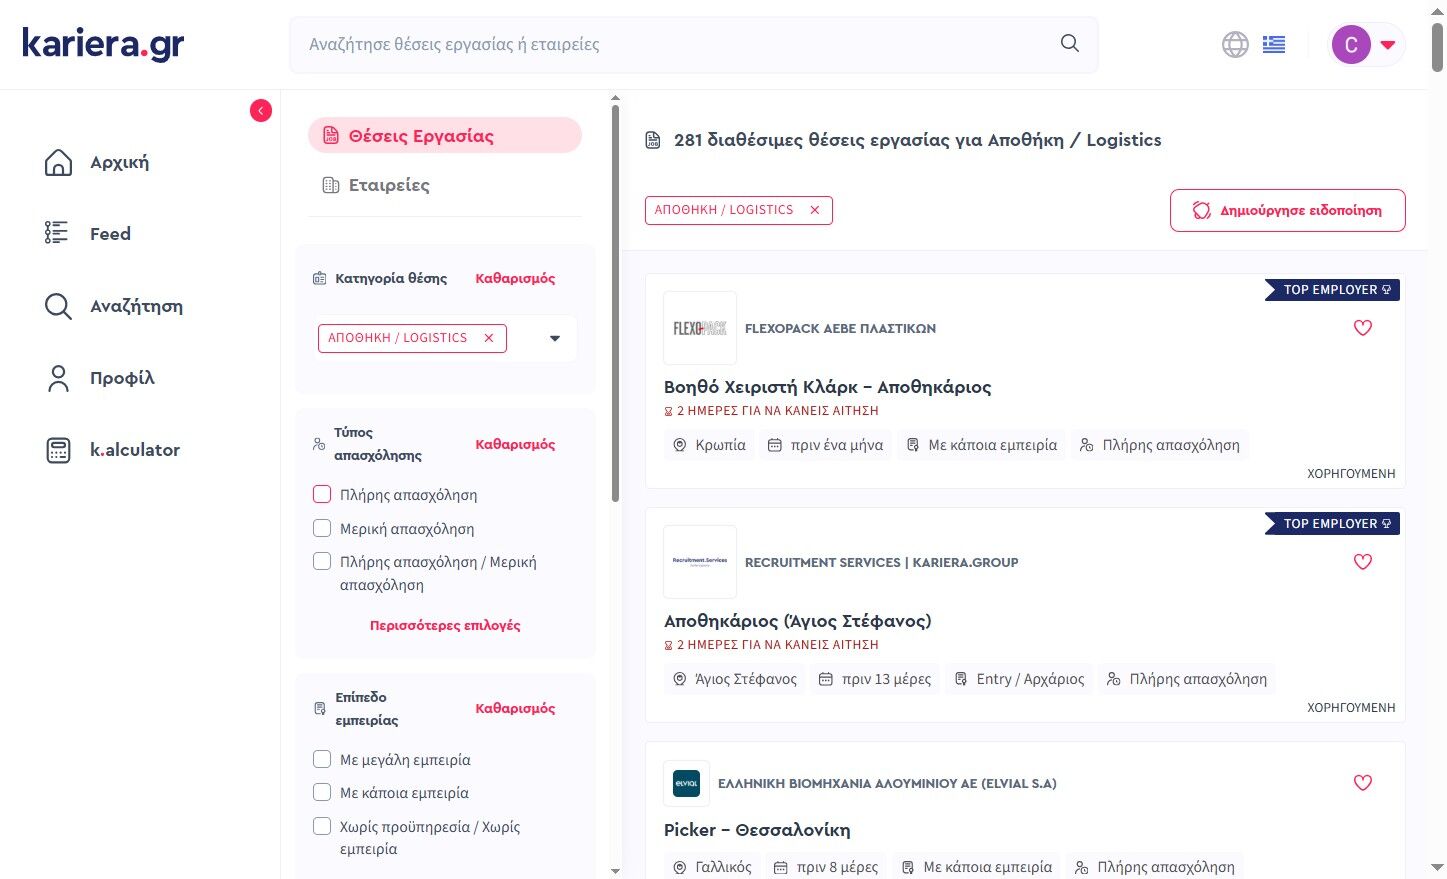1447x879 pixels.
Task: Click the kariera.gr logo
Action: 103,44
